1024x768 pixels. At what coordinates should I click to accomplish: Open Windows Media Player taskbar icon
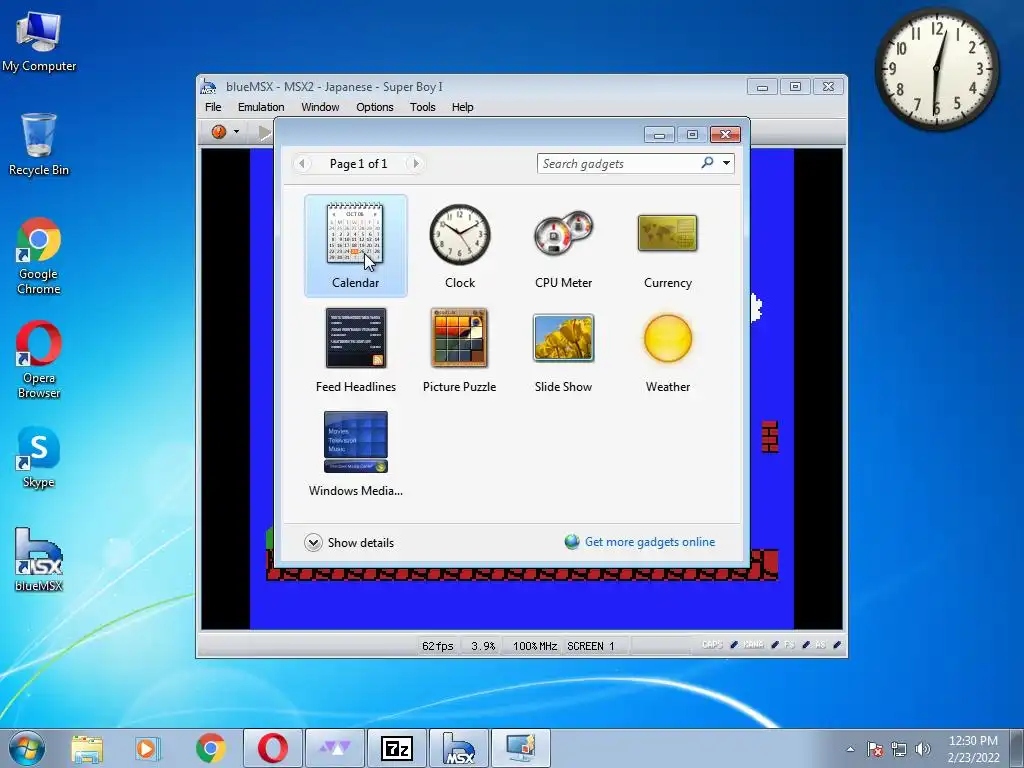tap(148, 748)
